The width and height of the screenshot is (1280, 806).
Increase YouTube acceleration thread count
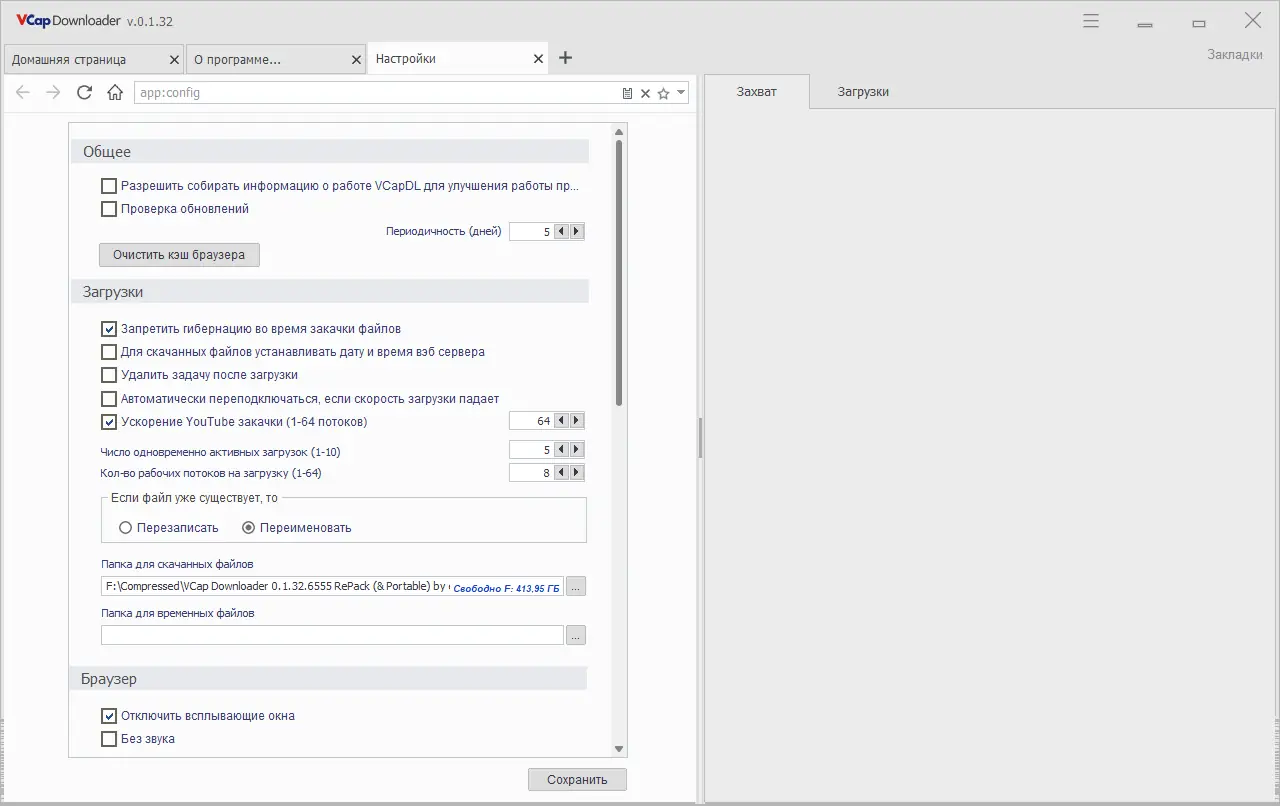576,421
